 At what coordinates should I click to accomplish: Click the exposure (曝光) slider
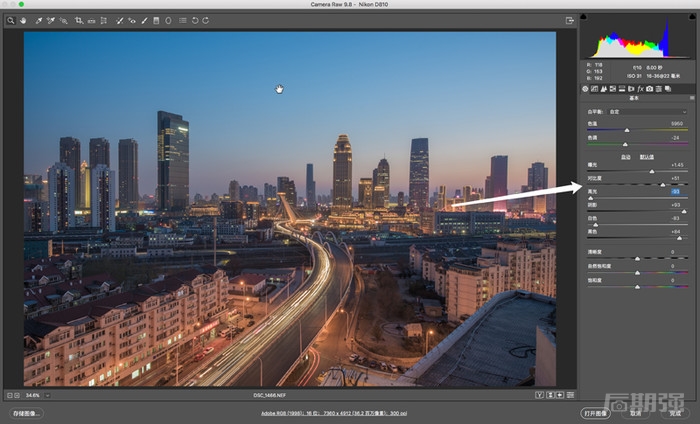point(637,171)
